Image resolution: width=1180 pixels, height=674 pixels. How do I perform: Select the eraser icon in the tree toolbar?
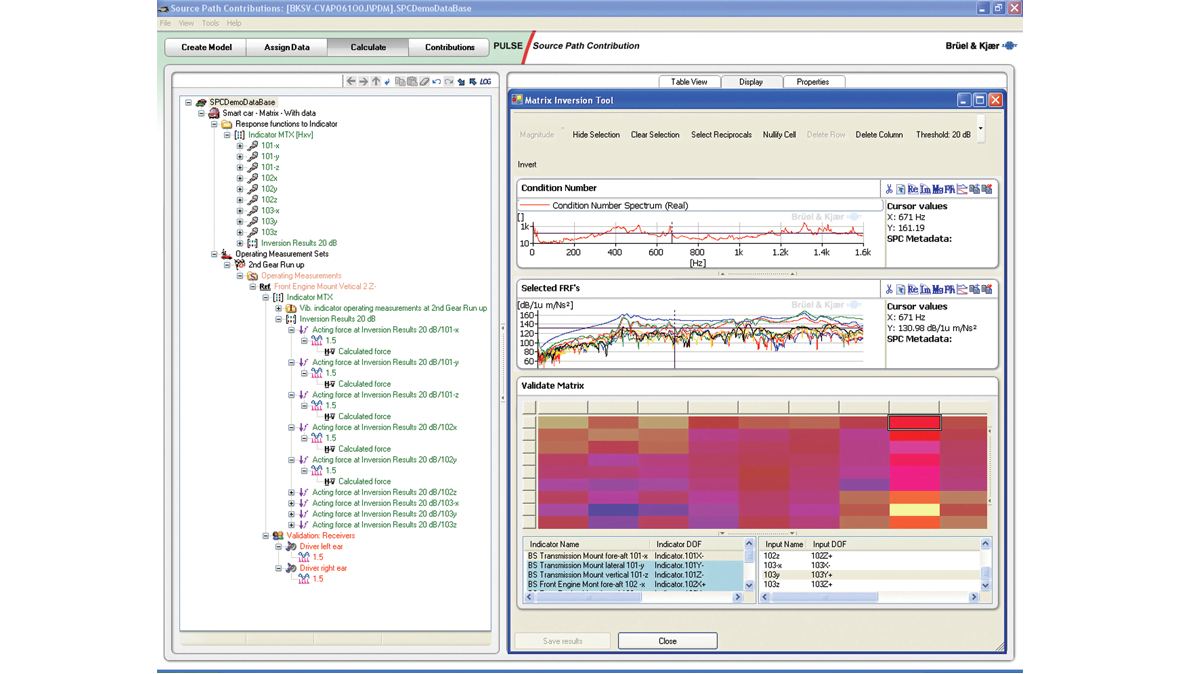pyautogui.click(x=424, y=82)
